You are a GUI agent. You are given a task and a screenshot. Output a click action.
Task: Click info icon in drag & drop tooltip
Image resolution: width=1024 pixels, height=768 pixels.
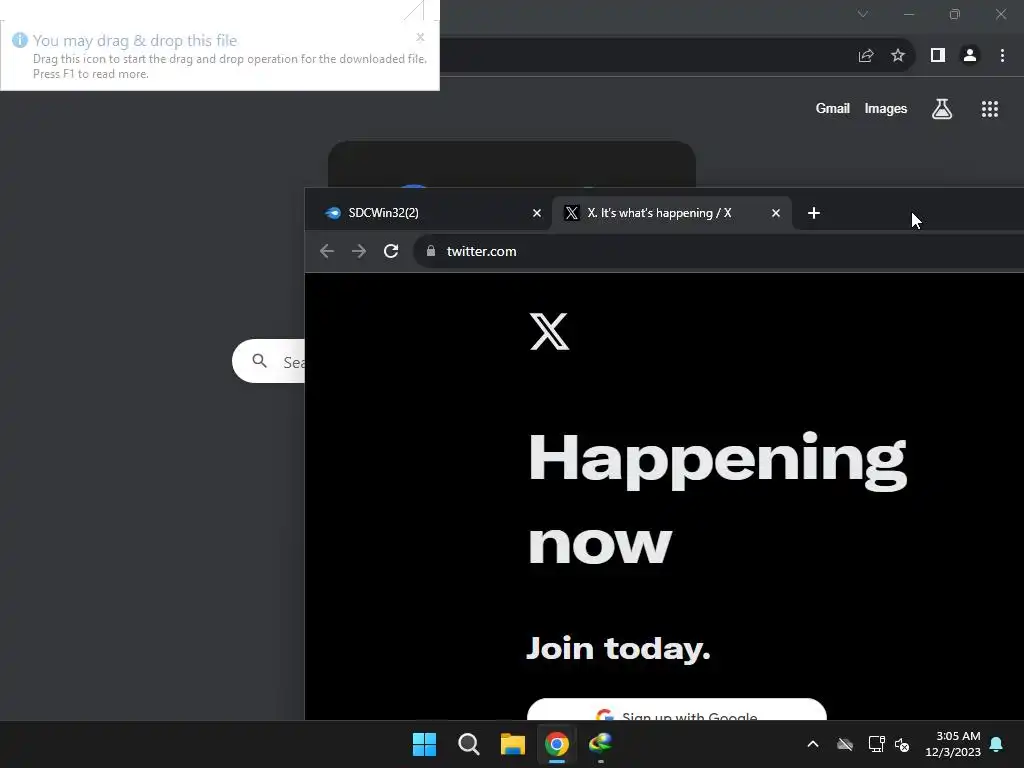(20, 40)
